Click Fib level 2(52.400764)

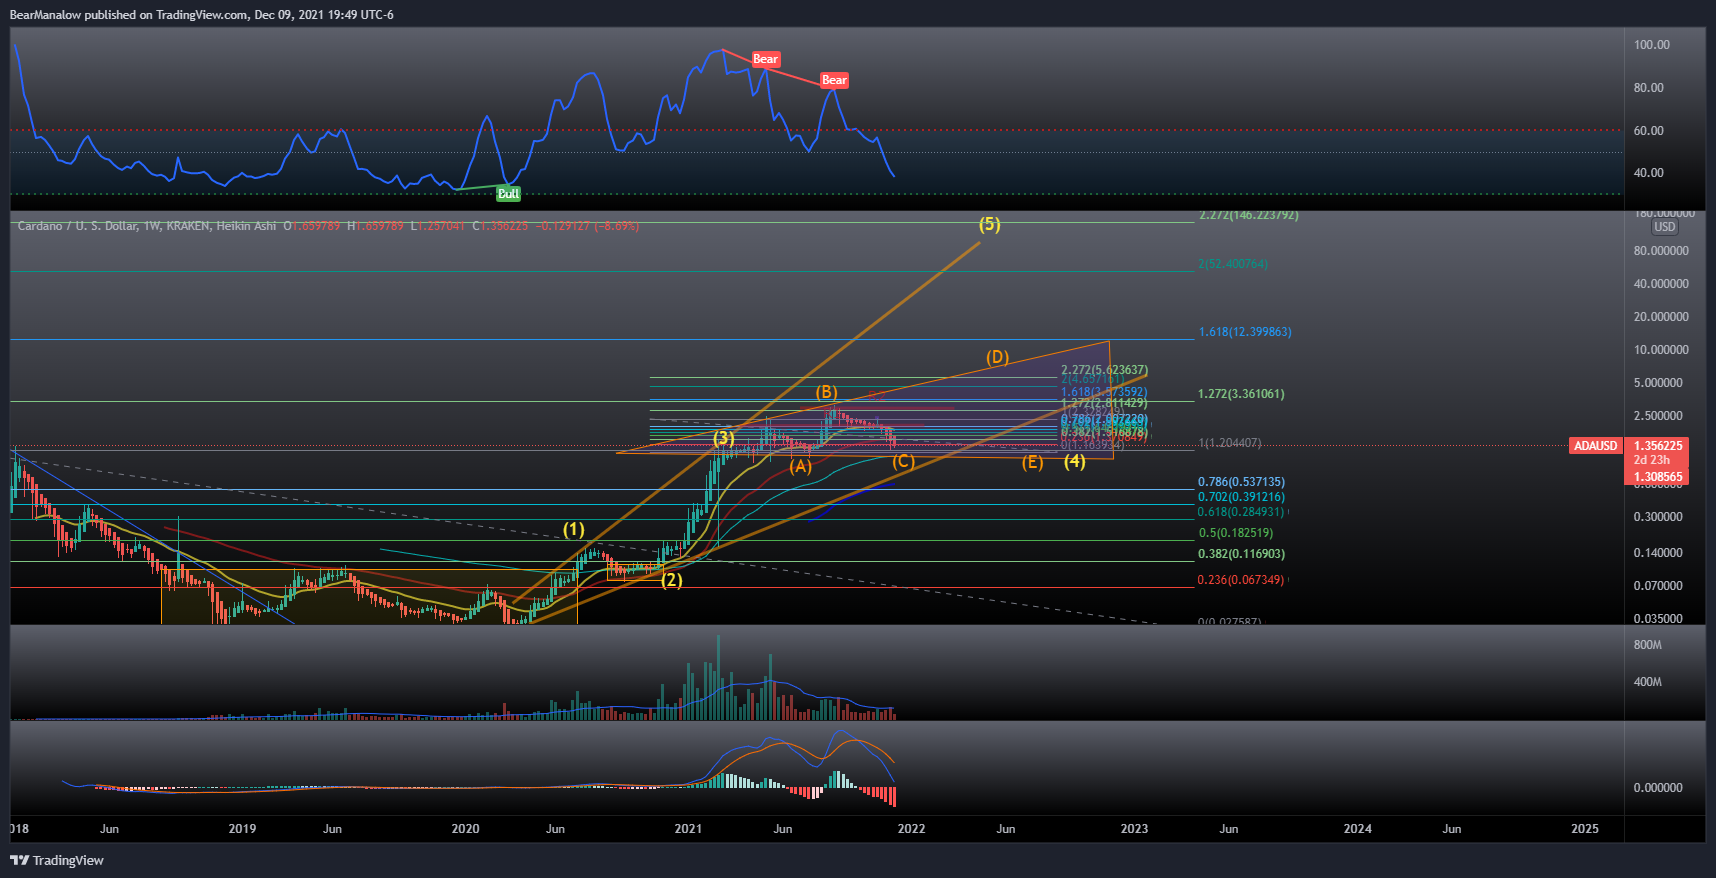[1232, 264]
